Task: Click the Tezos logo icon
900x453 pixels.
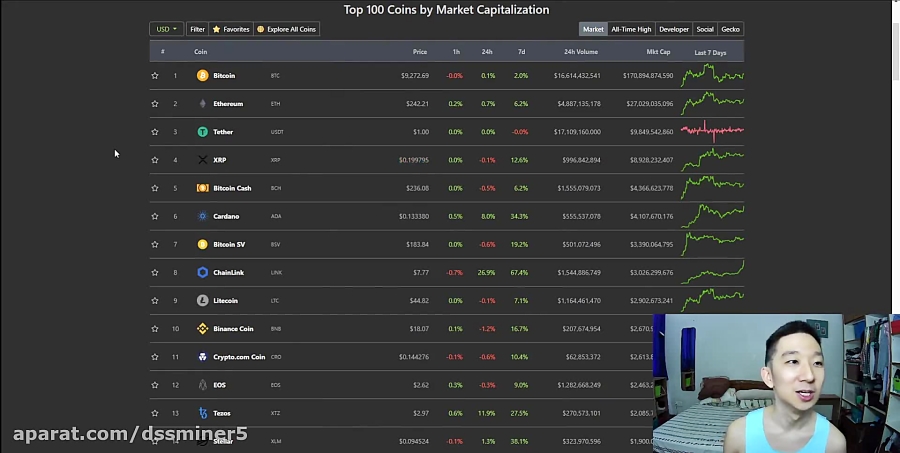Action: 203,413
